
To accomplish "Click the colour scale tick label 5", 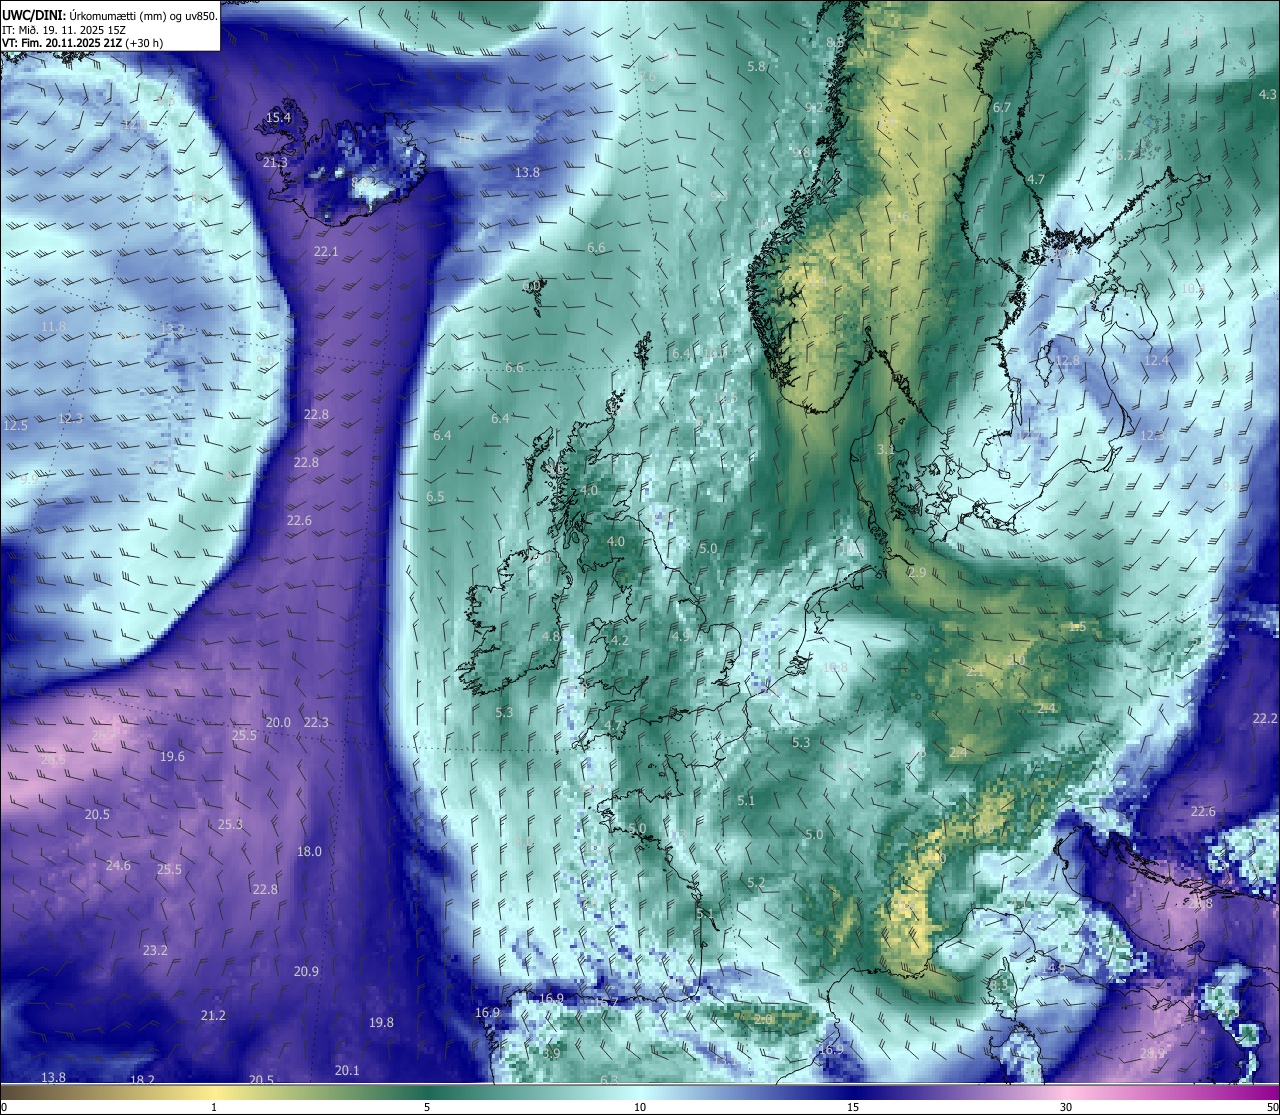I will 427,1107.
